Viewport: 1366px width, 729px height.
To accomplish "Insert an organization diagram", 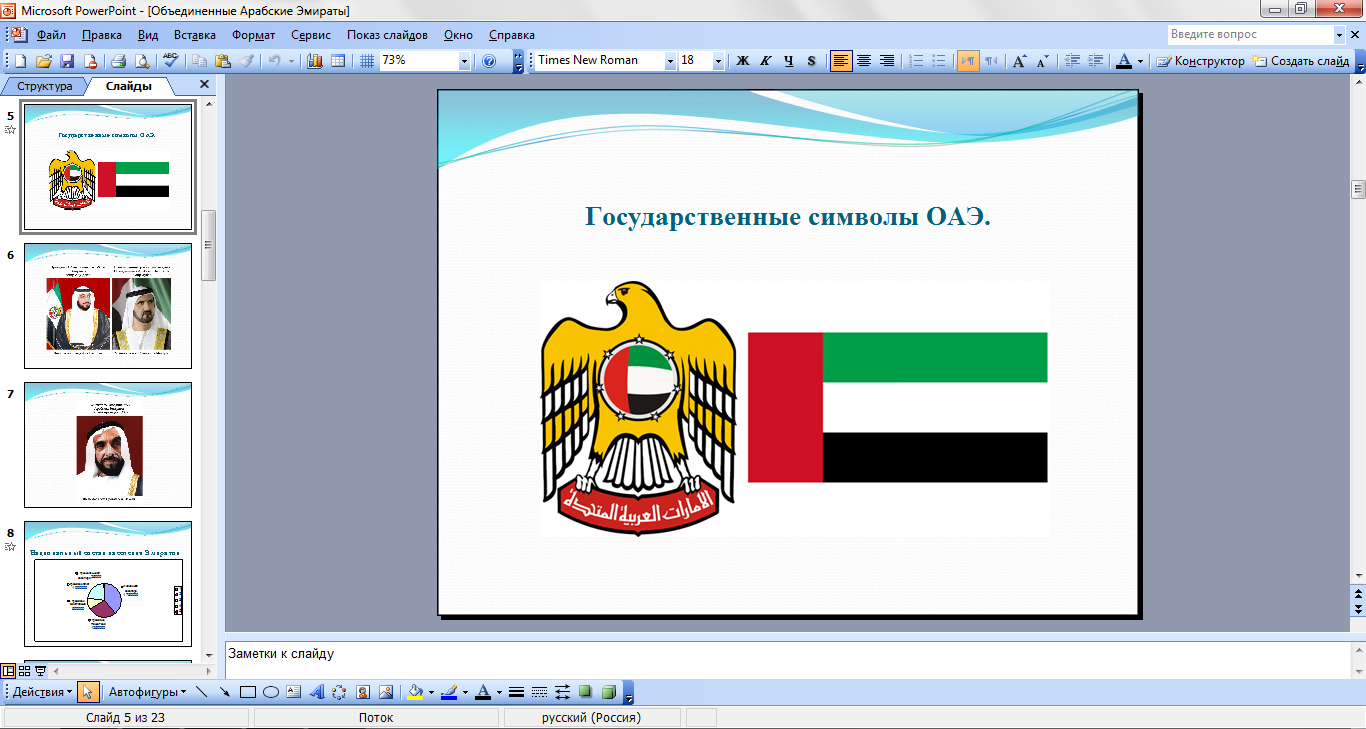I will coord(340,692).
